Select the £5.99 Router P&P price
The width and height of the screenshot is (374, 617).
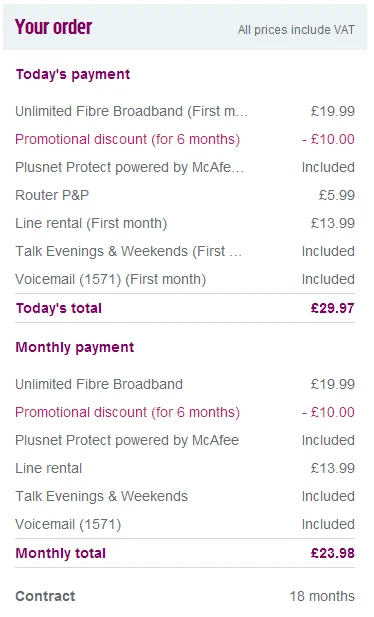click(337, 195)
